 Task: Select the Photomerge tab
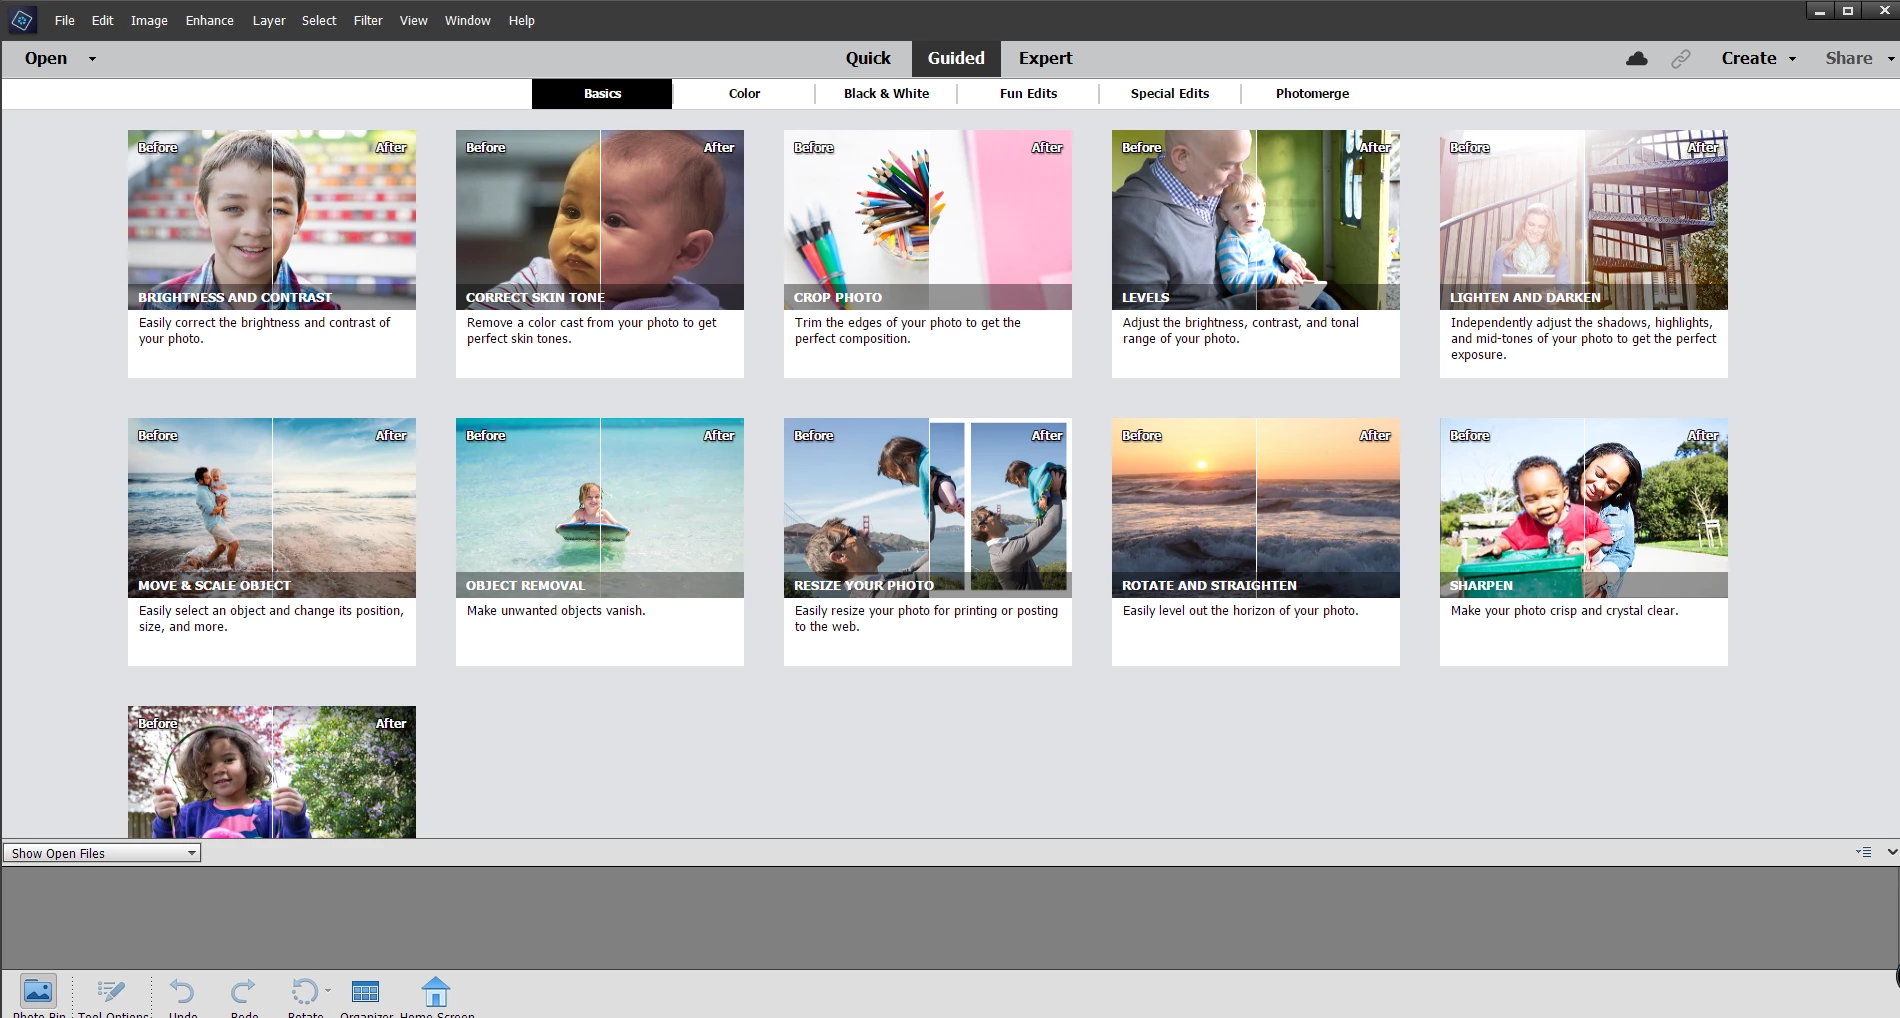click(1312, 93)
